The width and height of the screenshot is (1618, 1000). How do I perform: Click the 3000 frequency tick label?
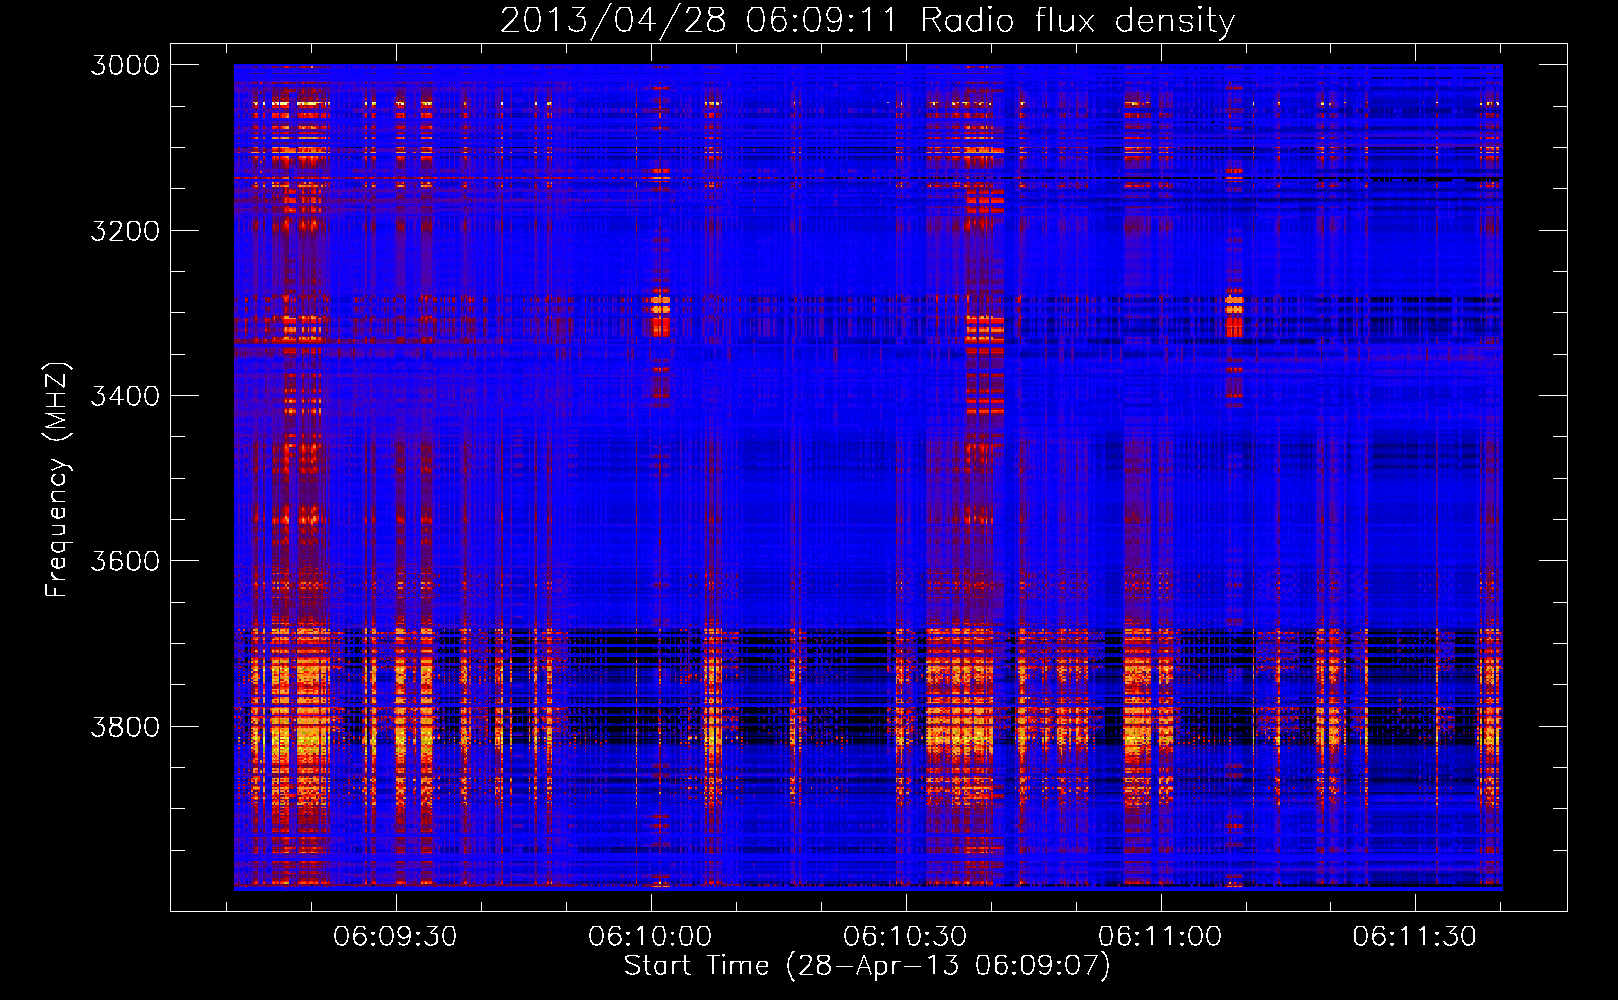(x=125, y=65)
